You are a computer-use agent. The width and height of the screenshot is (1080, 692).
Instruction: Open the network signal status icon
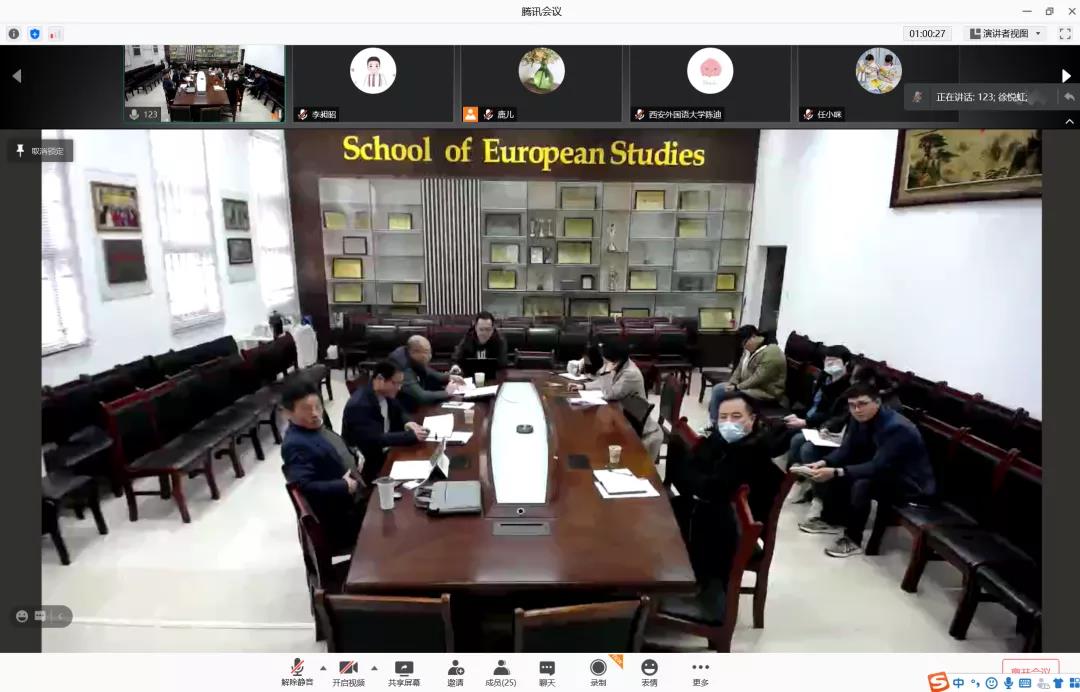[56, 33]
